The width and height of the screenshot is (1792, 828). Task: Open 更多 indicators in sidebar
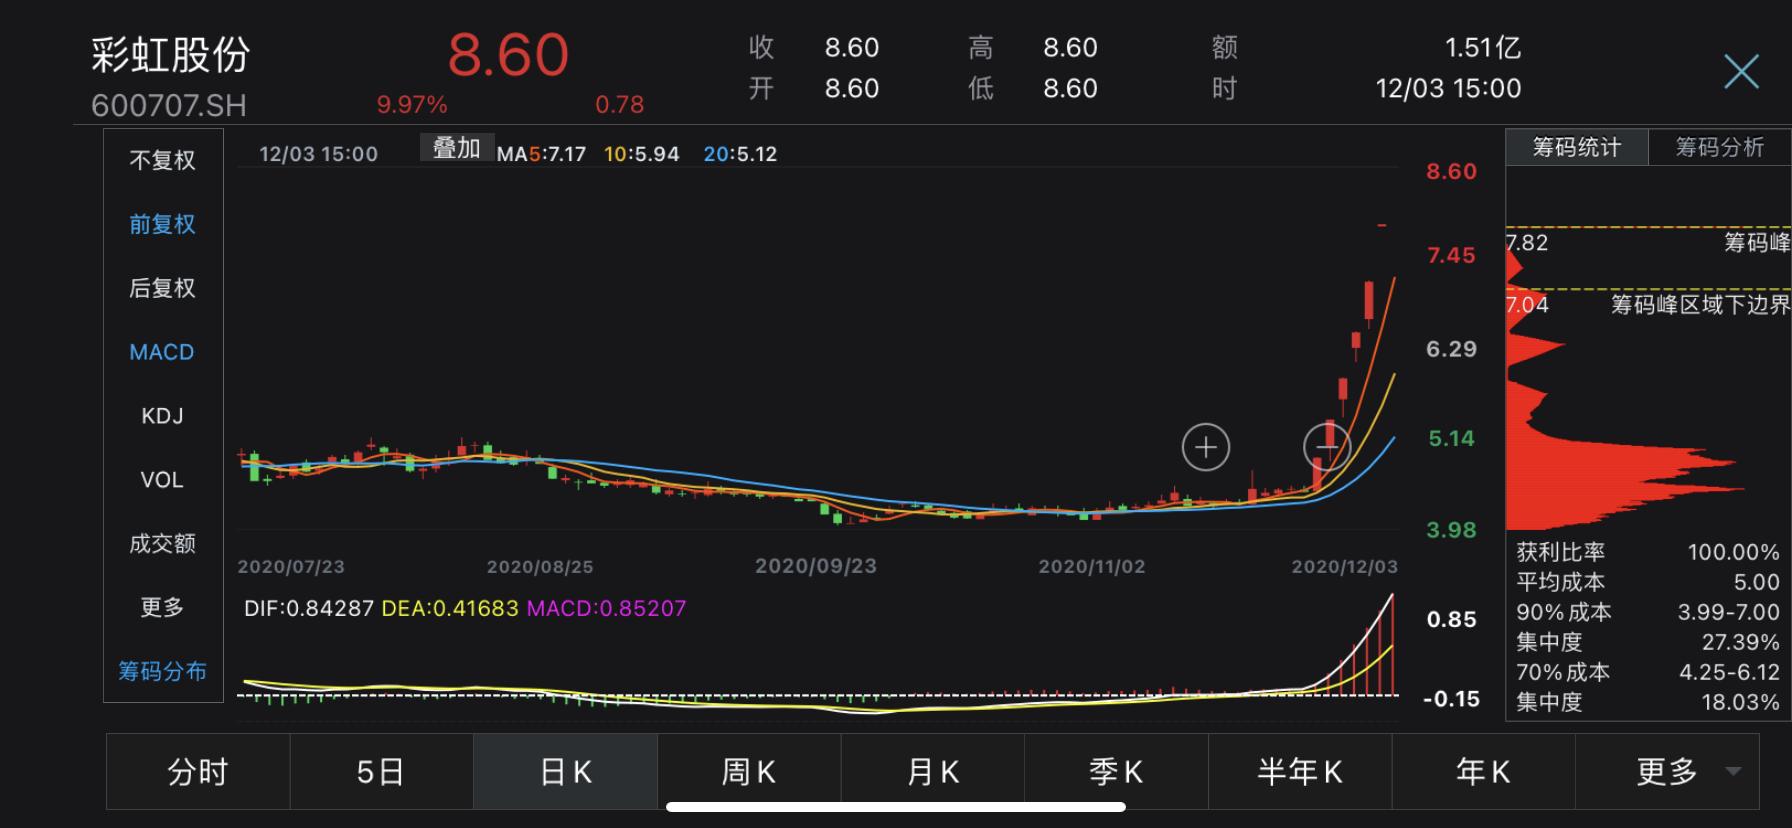click(x=162, y=607)
